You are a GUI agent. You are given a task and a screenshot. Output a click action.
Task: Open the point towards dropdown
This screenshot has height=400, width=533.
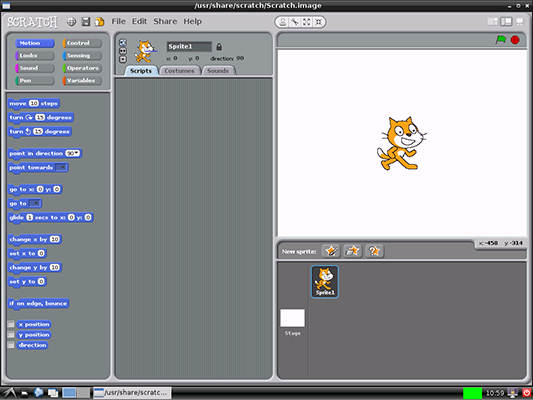click(x=61, y=168)
